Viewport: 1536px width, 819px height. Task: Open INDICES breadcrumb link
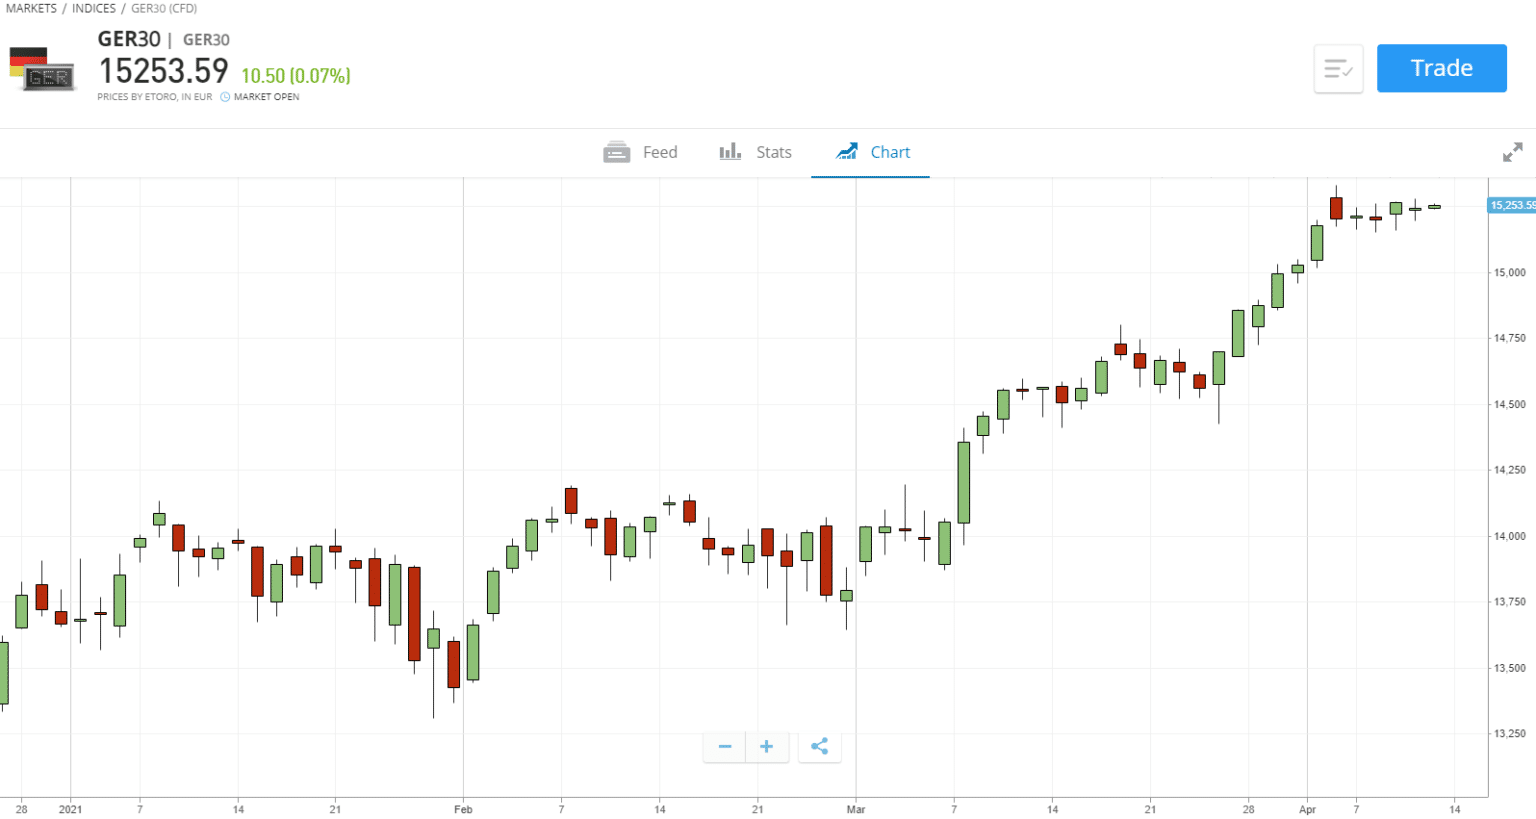[94, 8]
